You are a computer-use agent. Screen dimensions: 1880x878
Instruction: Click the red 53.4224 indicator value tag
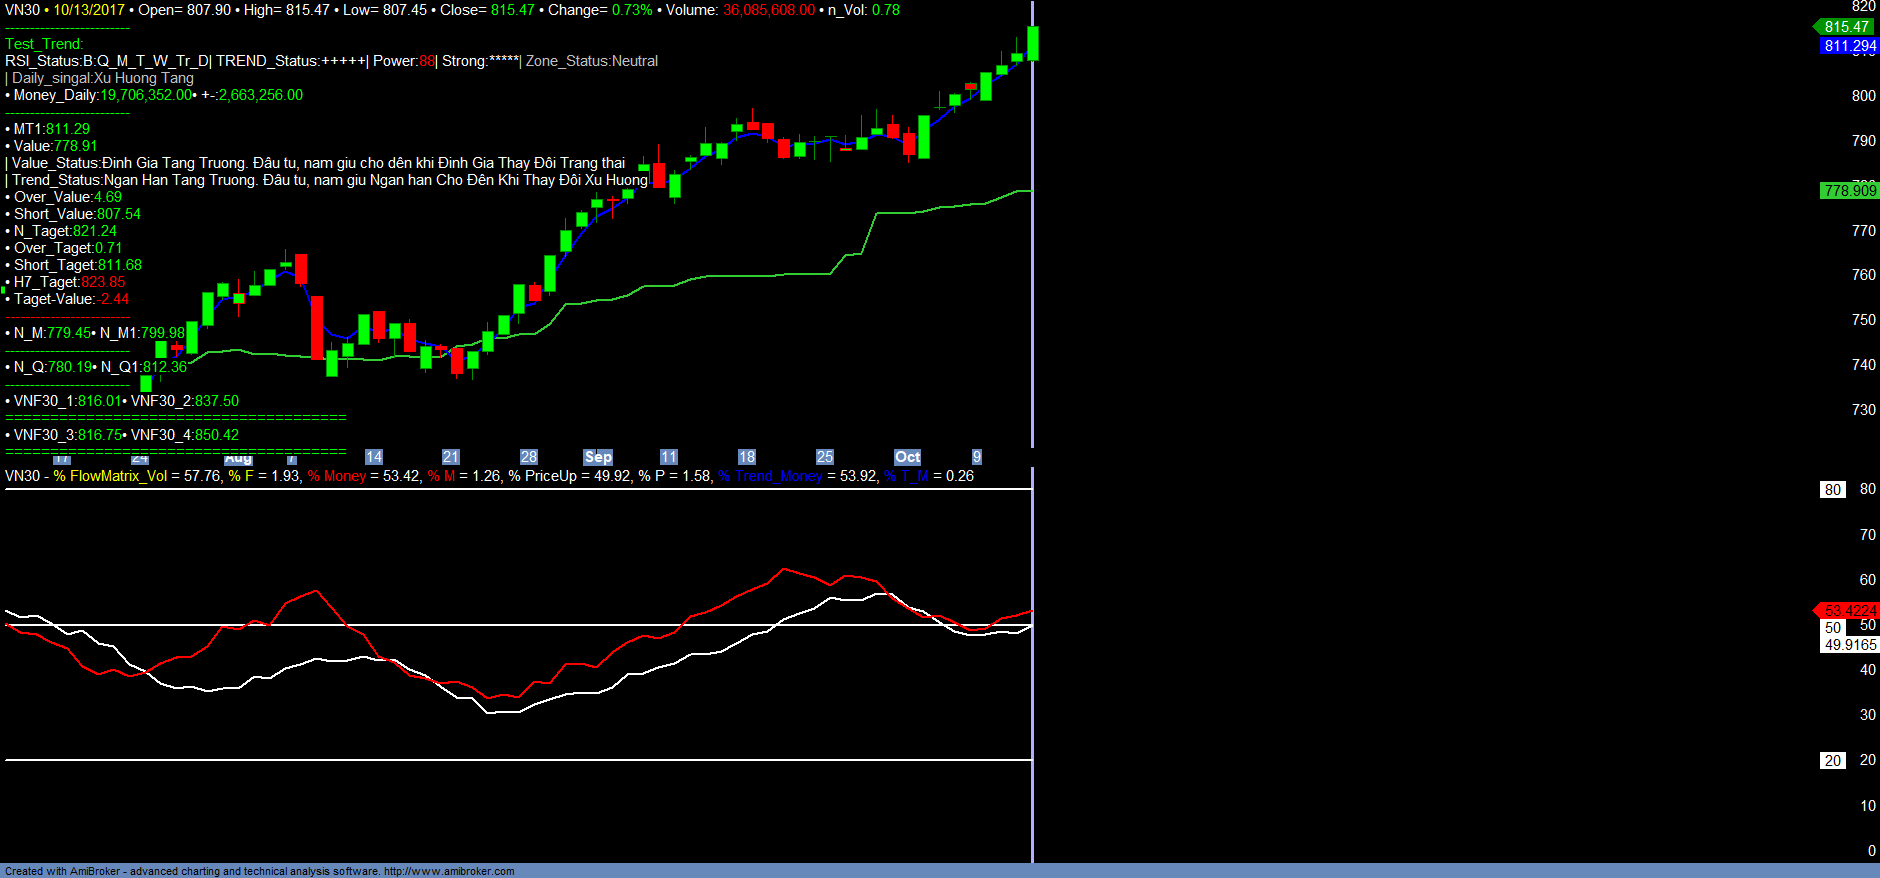[x=1849, y=611]
